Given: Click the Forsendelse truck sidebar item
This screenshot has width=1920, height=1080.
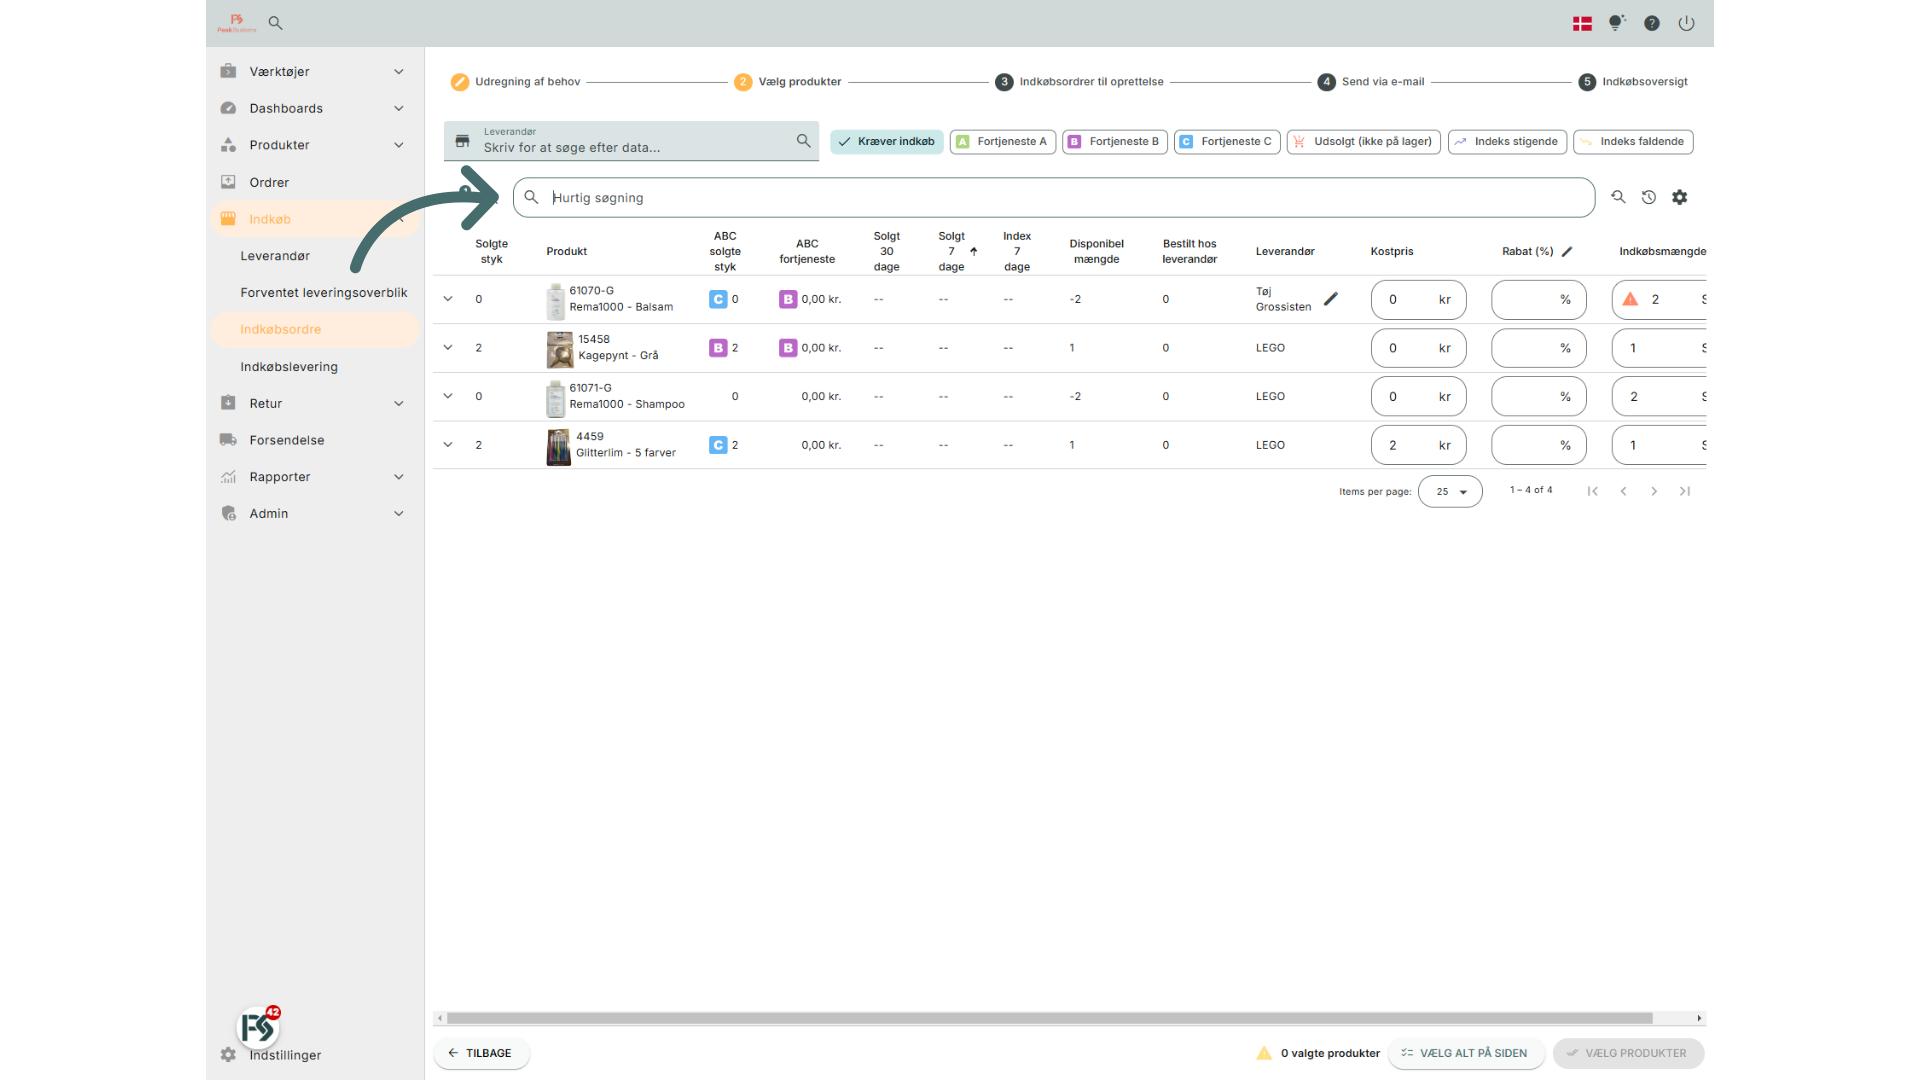Looking at the screenshot, I should tap(313, 440).
